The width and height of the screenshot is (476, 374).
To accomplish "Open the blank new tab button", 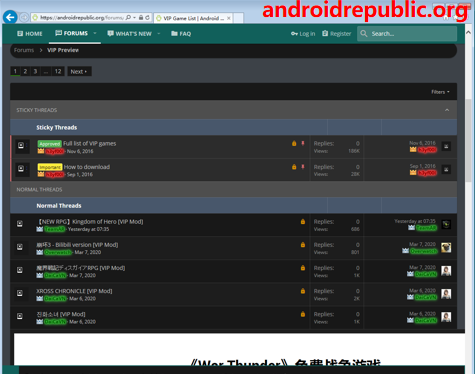I will (238, 18).
